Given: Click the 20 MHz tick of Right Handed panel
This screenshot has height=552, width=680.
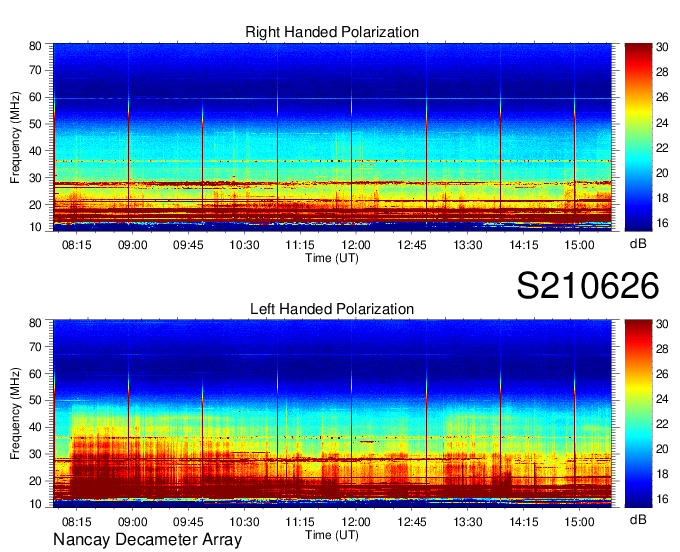Looking at the screenshot, I should coord(35,205).
